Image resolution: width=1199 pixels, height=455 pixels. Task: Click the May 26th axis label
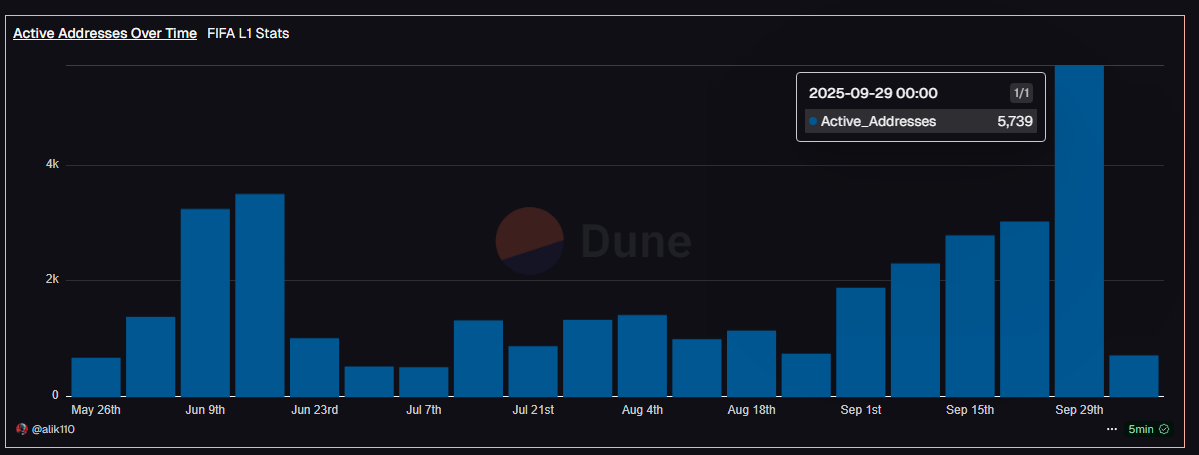click(96, 410)
